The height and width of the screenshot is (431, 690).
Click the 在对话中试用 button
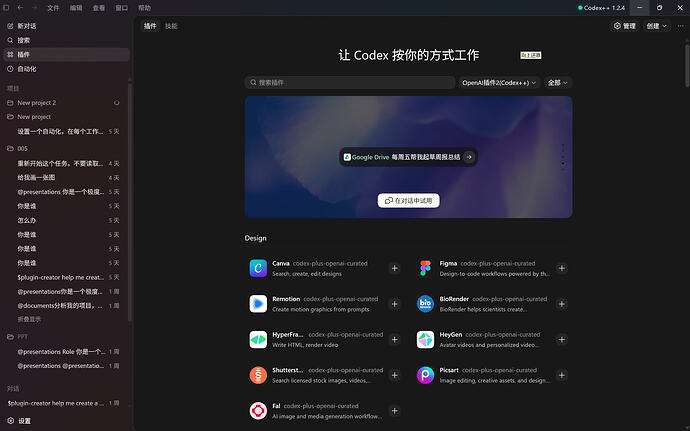click(x=408, y=200)
